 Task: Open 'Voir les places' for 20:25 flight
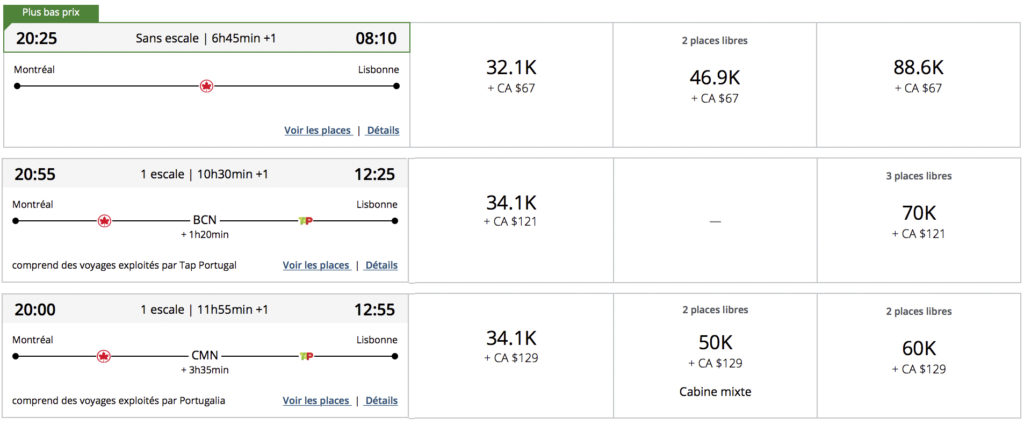click(x=317, y=130)
